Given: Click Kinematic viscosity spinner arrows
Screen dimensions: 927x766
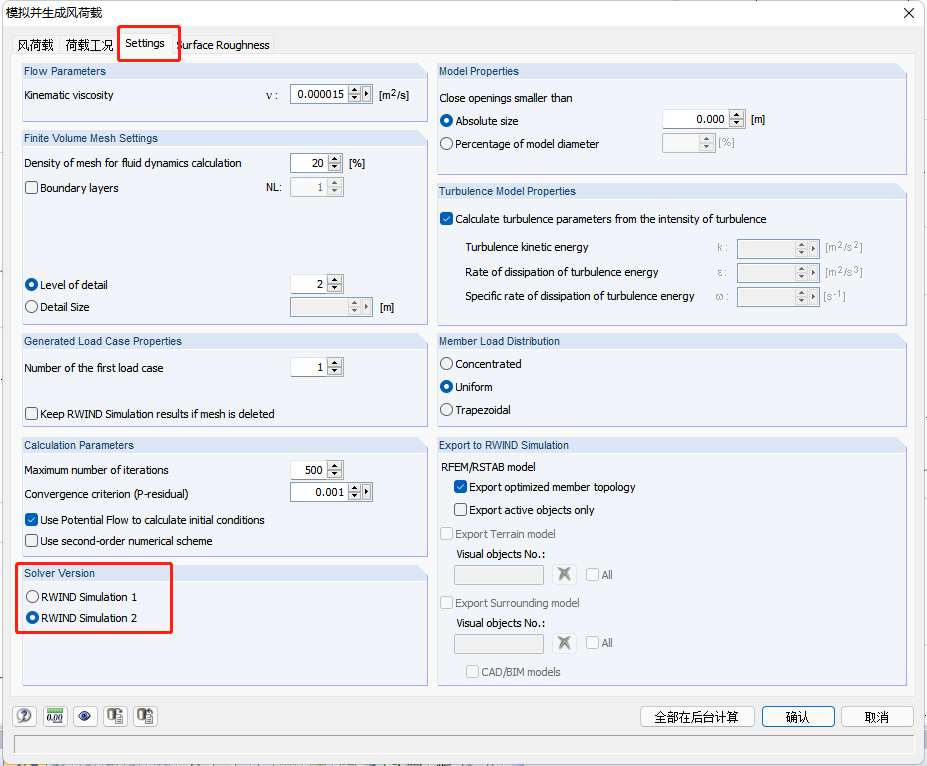Looking at the screenshot, I should pos(355,94).
